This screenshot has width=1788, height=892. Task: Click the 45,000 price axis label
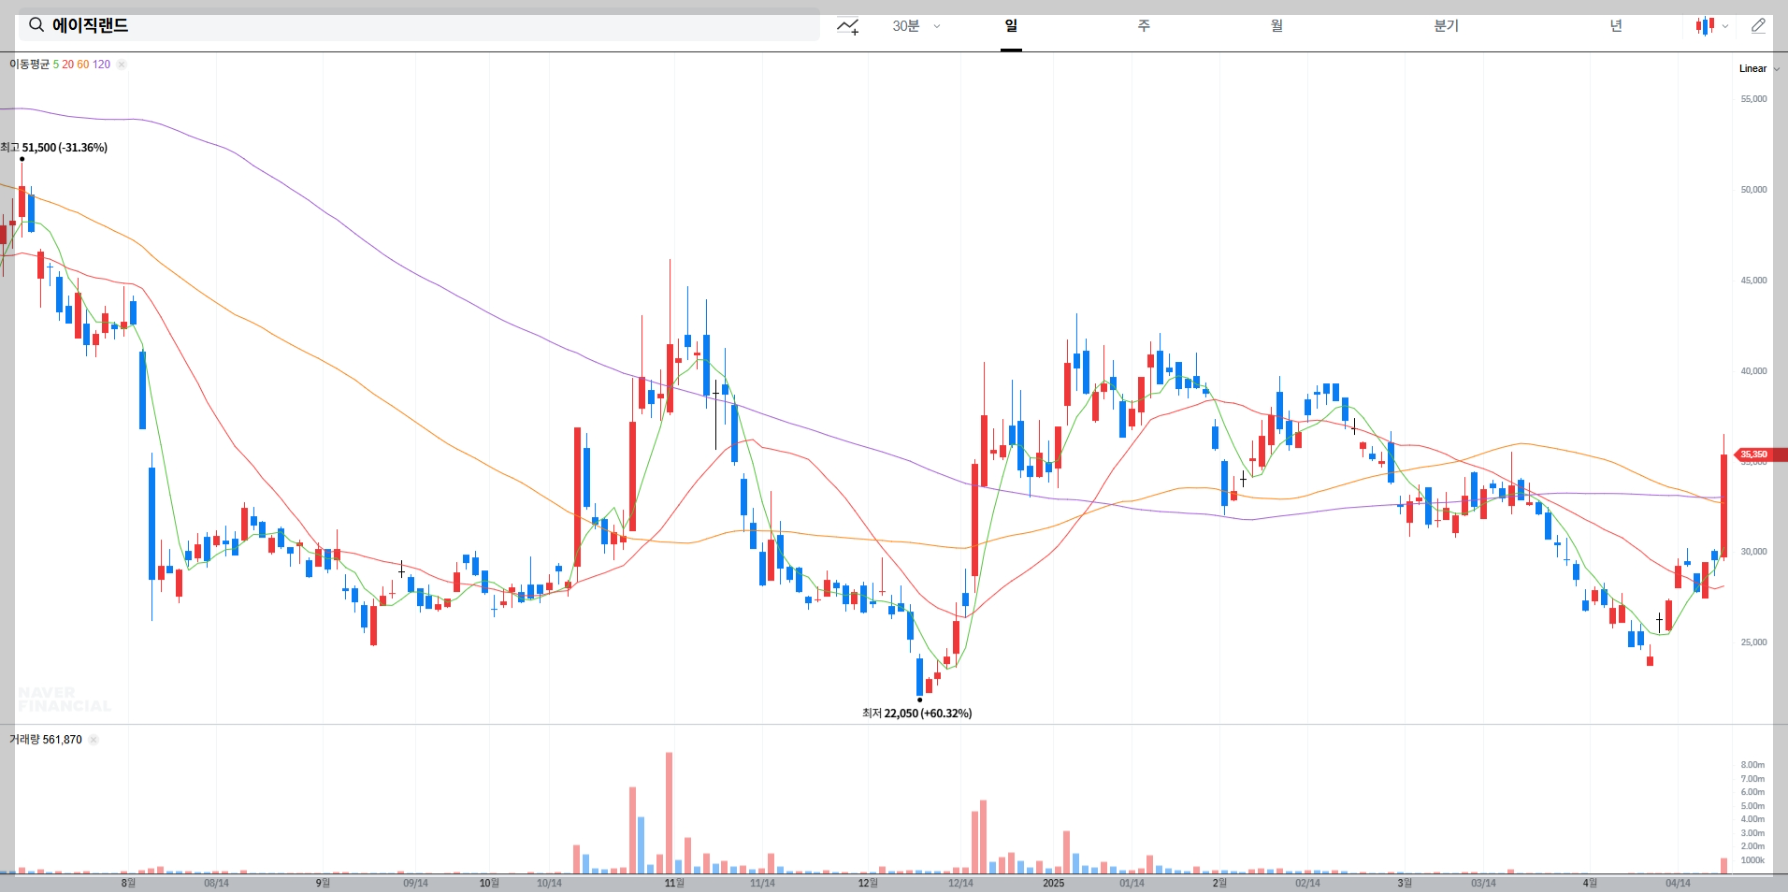click(1754, 281)
